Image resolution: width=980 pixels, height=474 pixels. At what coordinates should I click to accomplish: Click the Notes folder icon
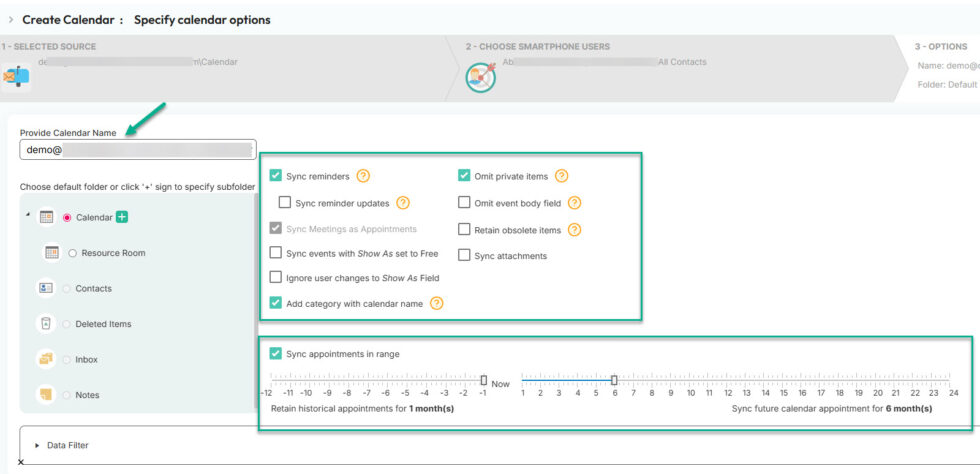coord(46,395)
